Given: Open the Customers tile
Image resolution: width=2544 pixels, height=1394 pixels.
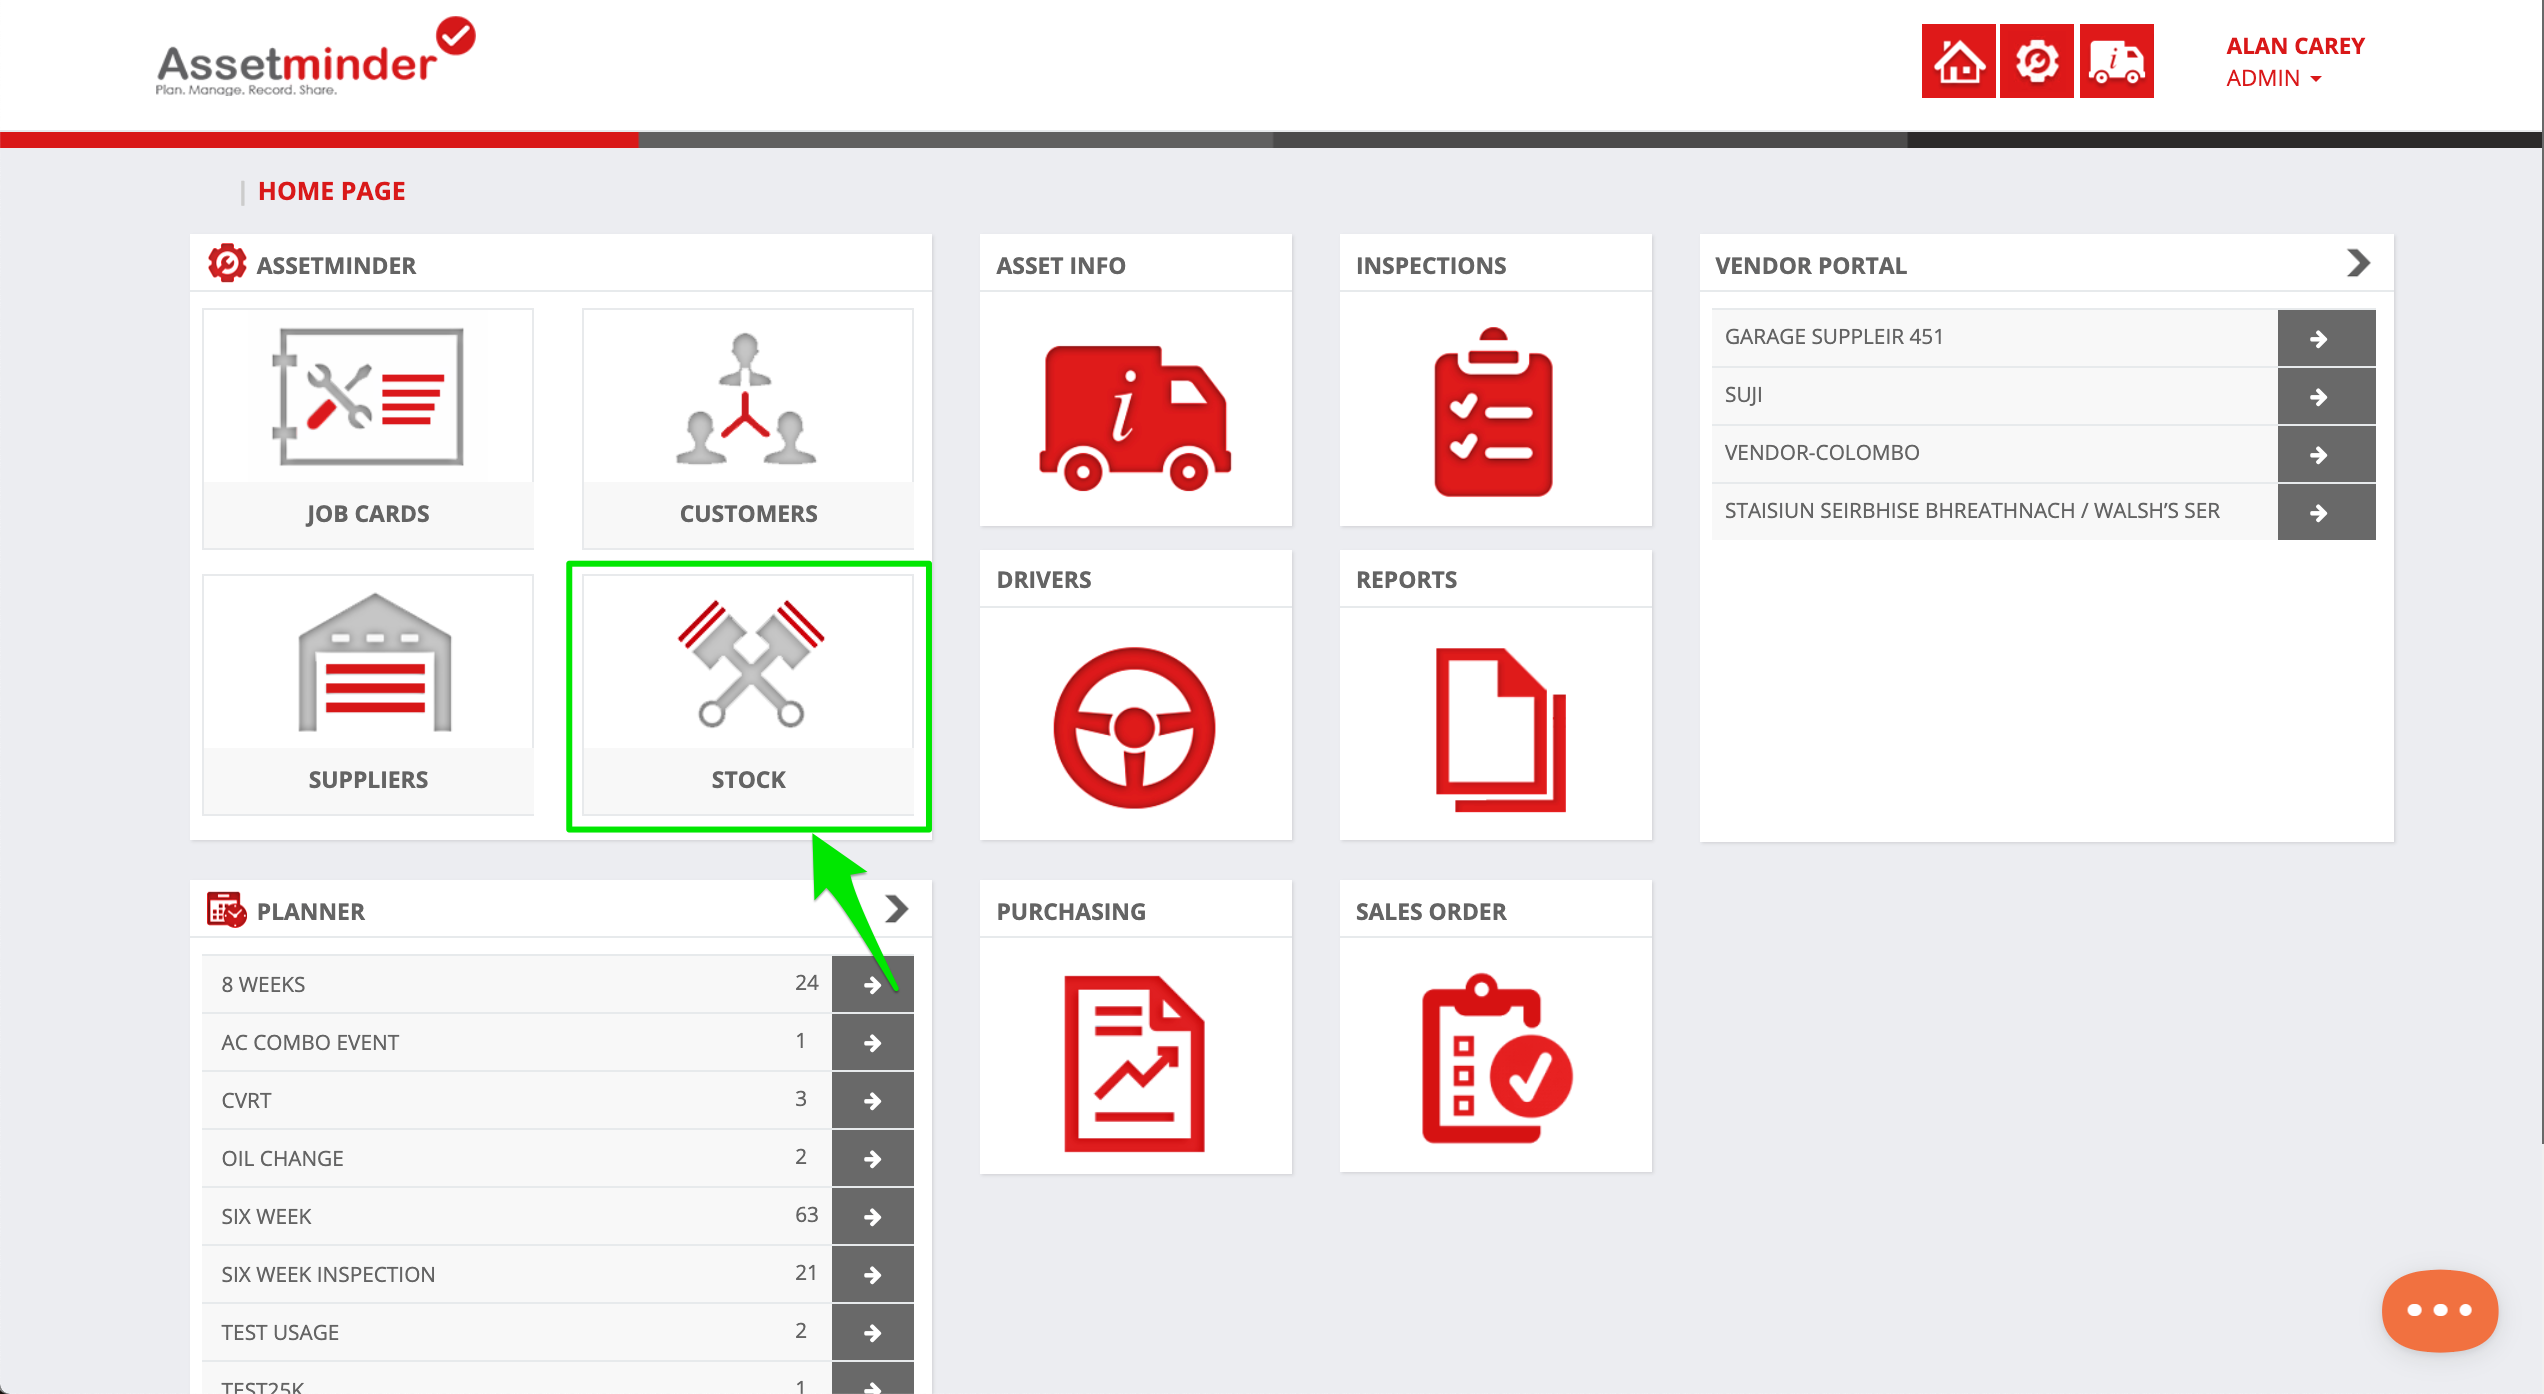Looking at the screenshot, I should click(748, 428).
